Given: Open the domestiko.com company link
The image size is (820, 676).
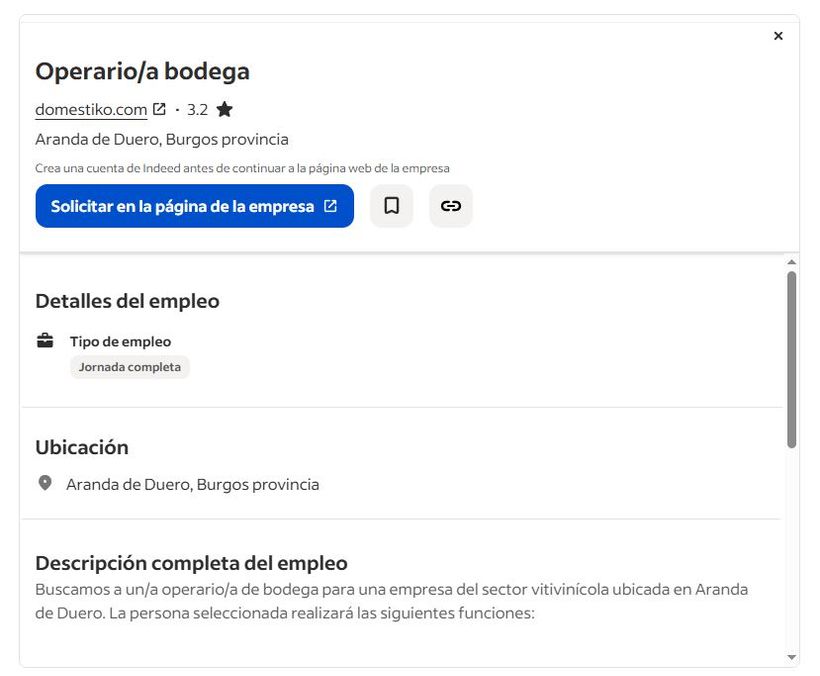Looking at the screenshot, I should tap(91, 109).
